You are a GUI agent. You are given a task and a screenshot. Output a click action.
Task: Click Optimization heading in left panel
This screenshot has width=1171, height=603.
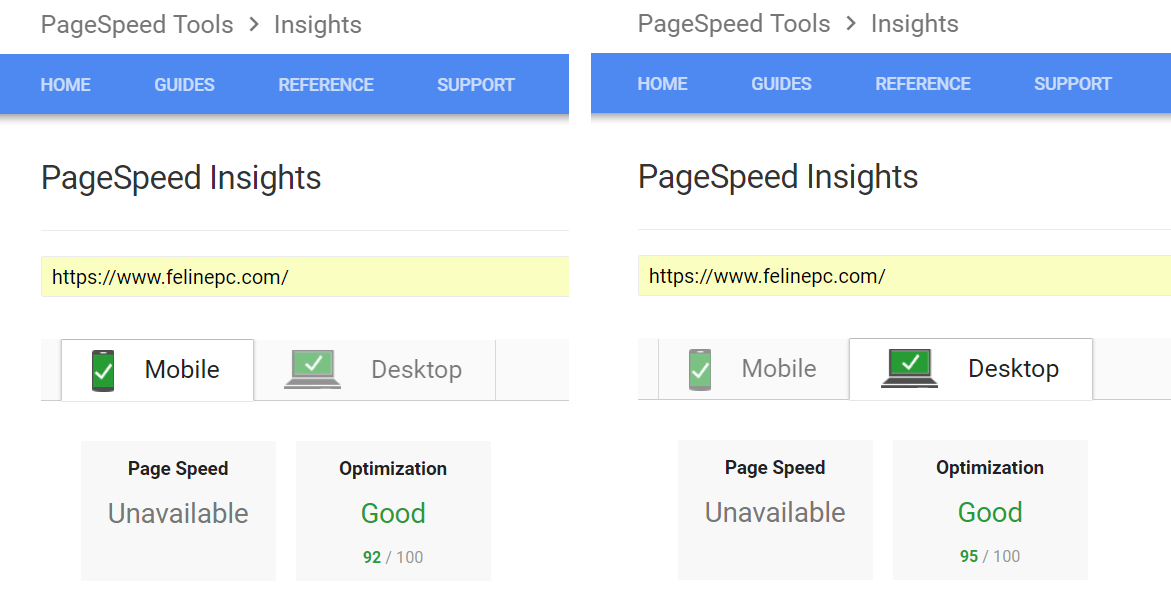coord(393,469)
